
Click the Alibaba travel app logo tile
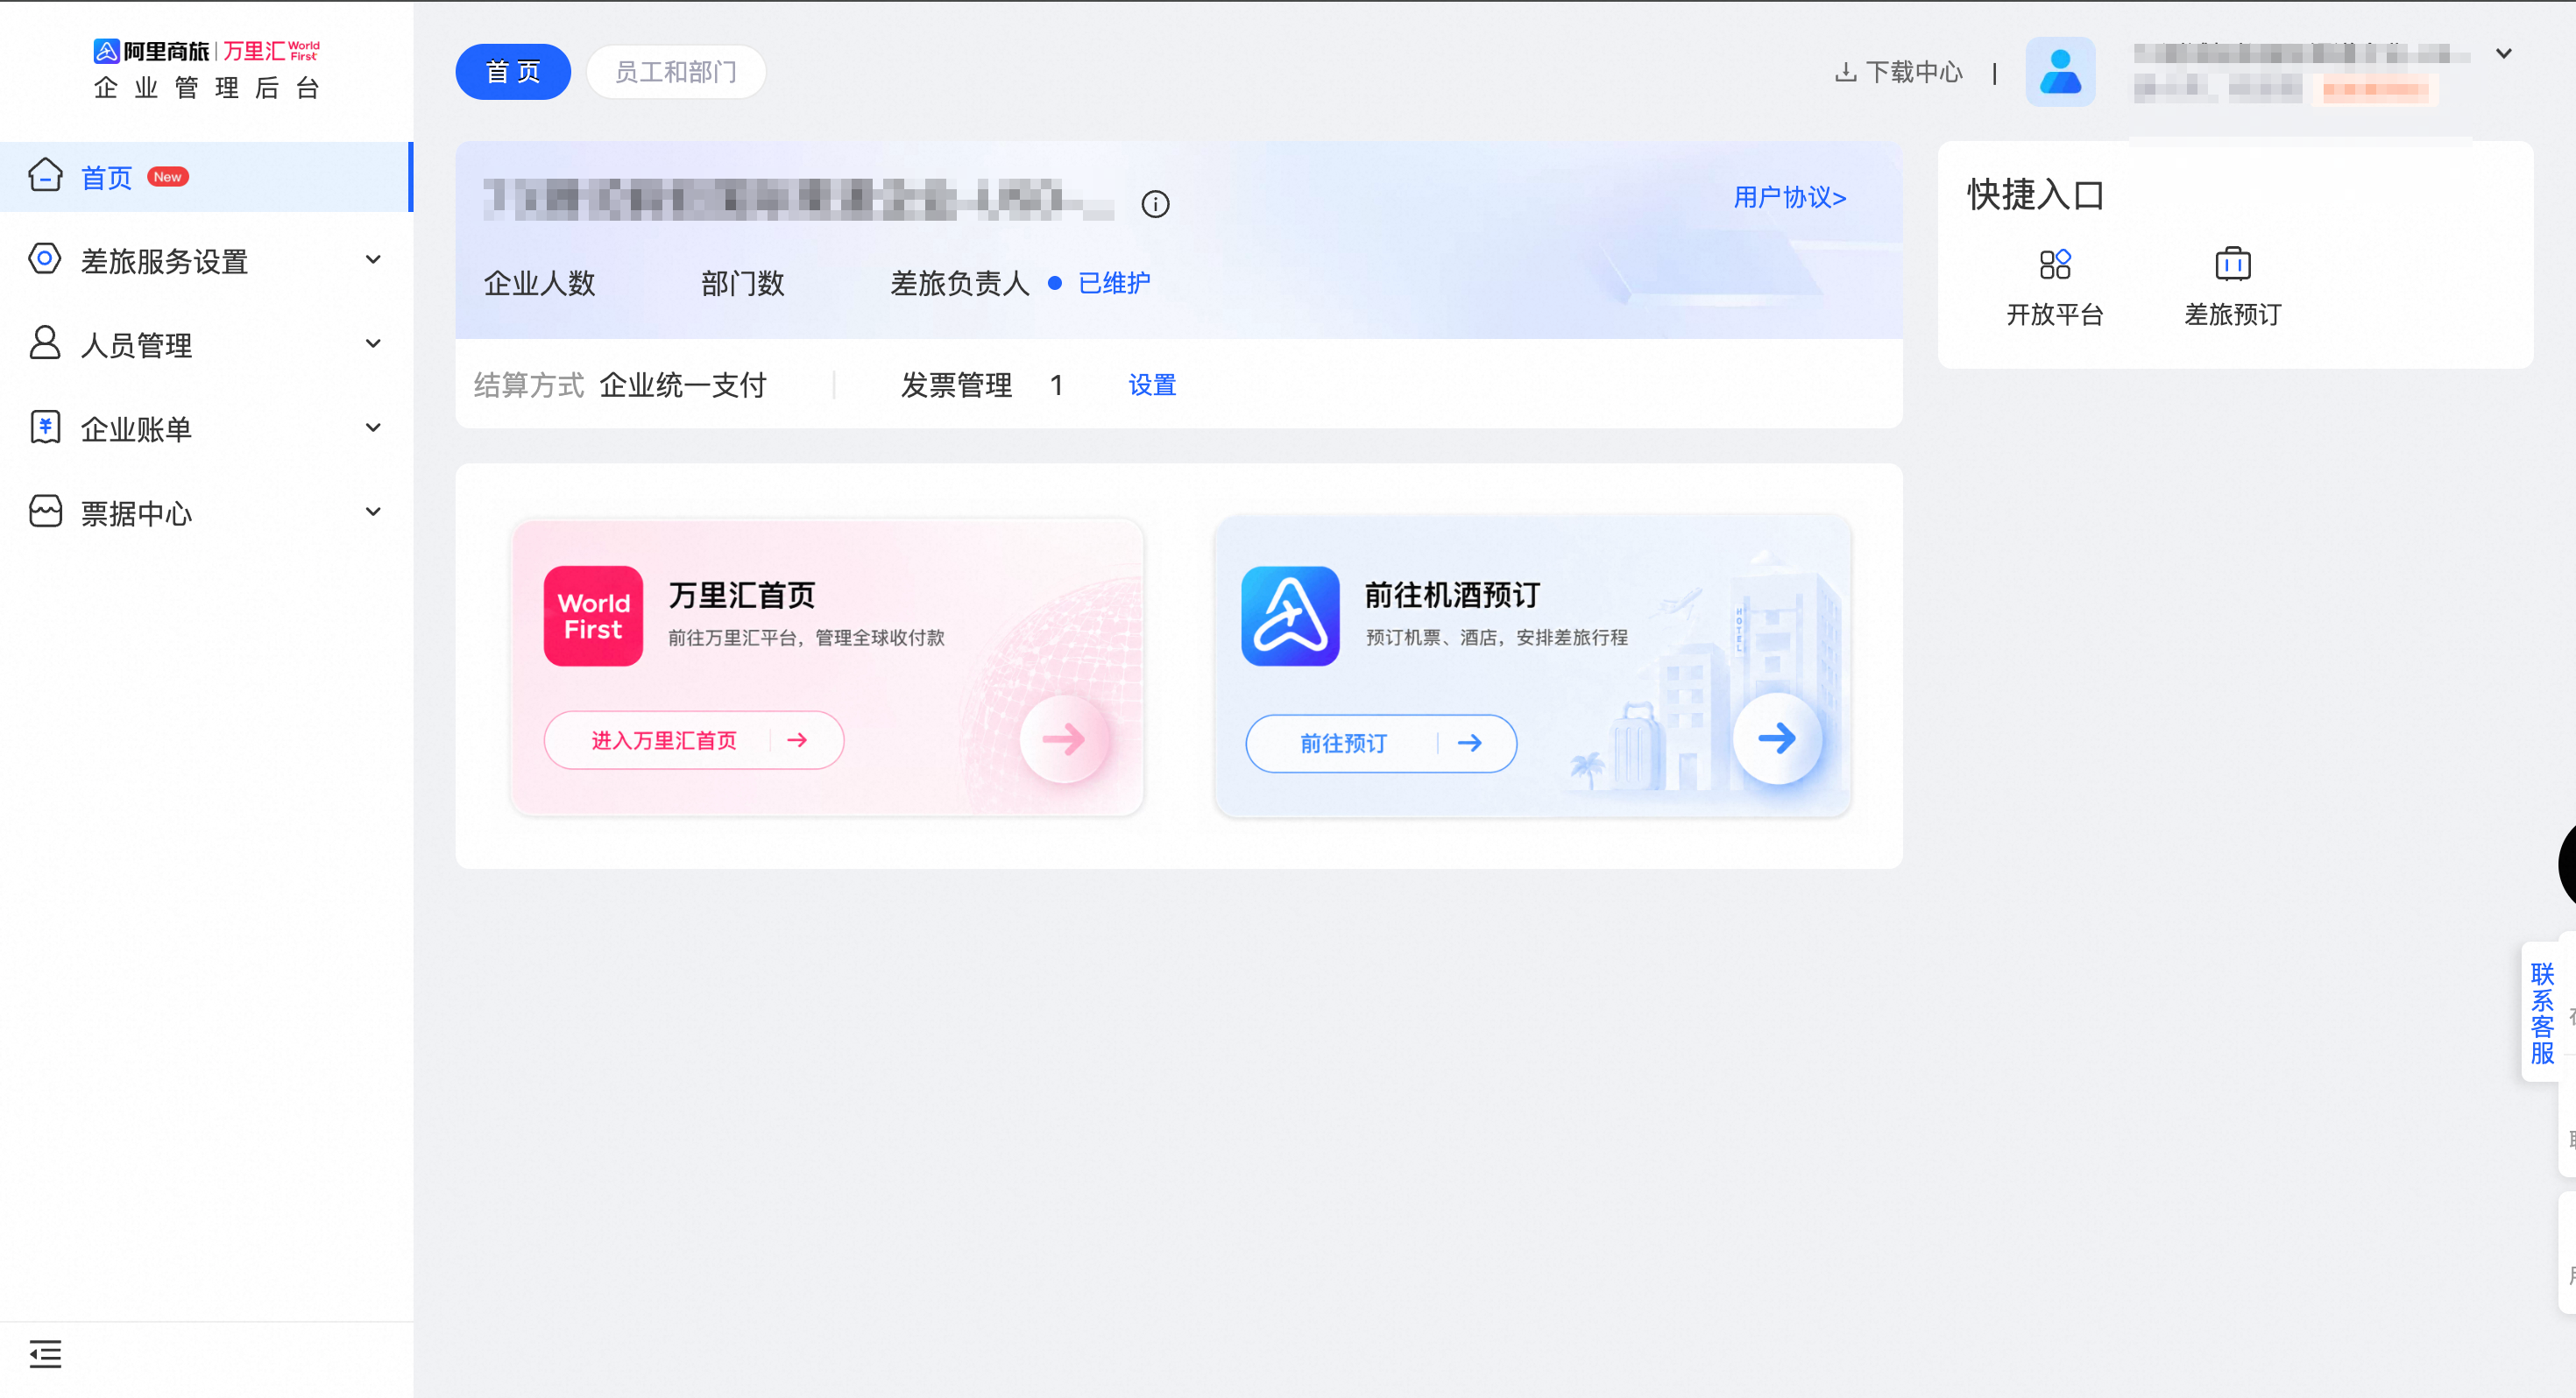tap(1290, 616)
